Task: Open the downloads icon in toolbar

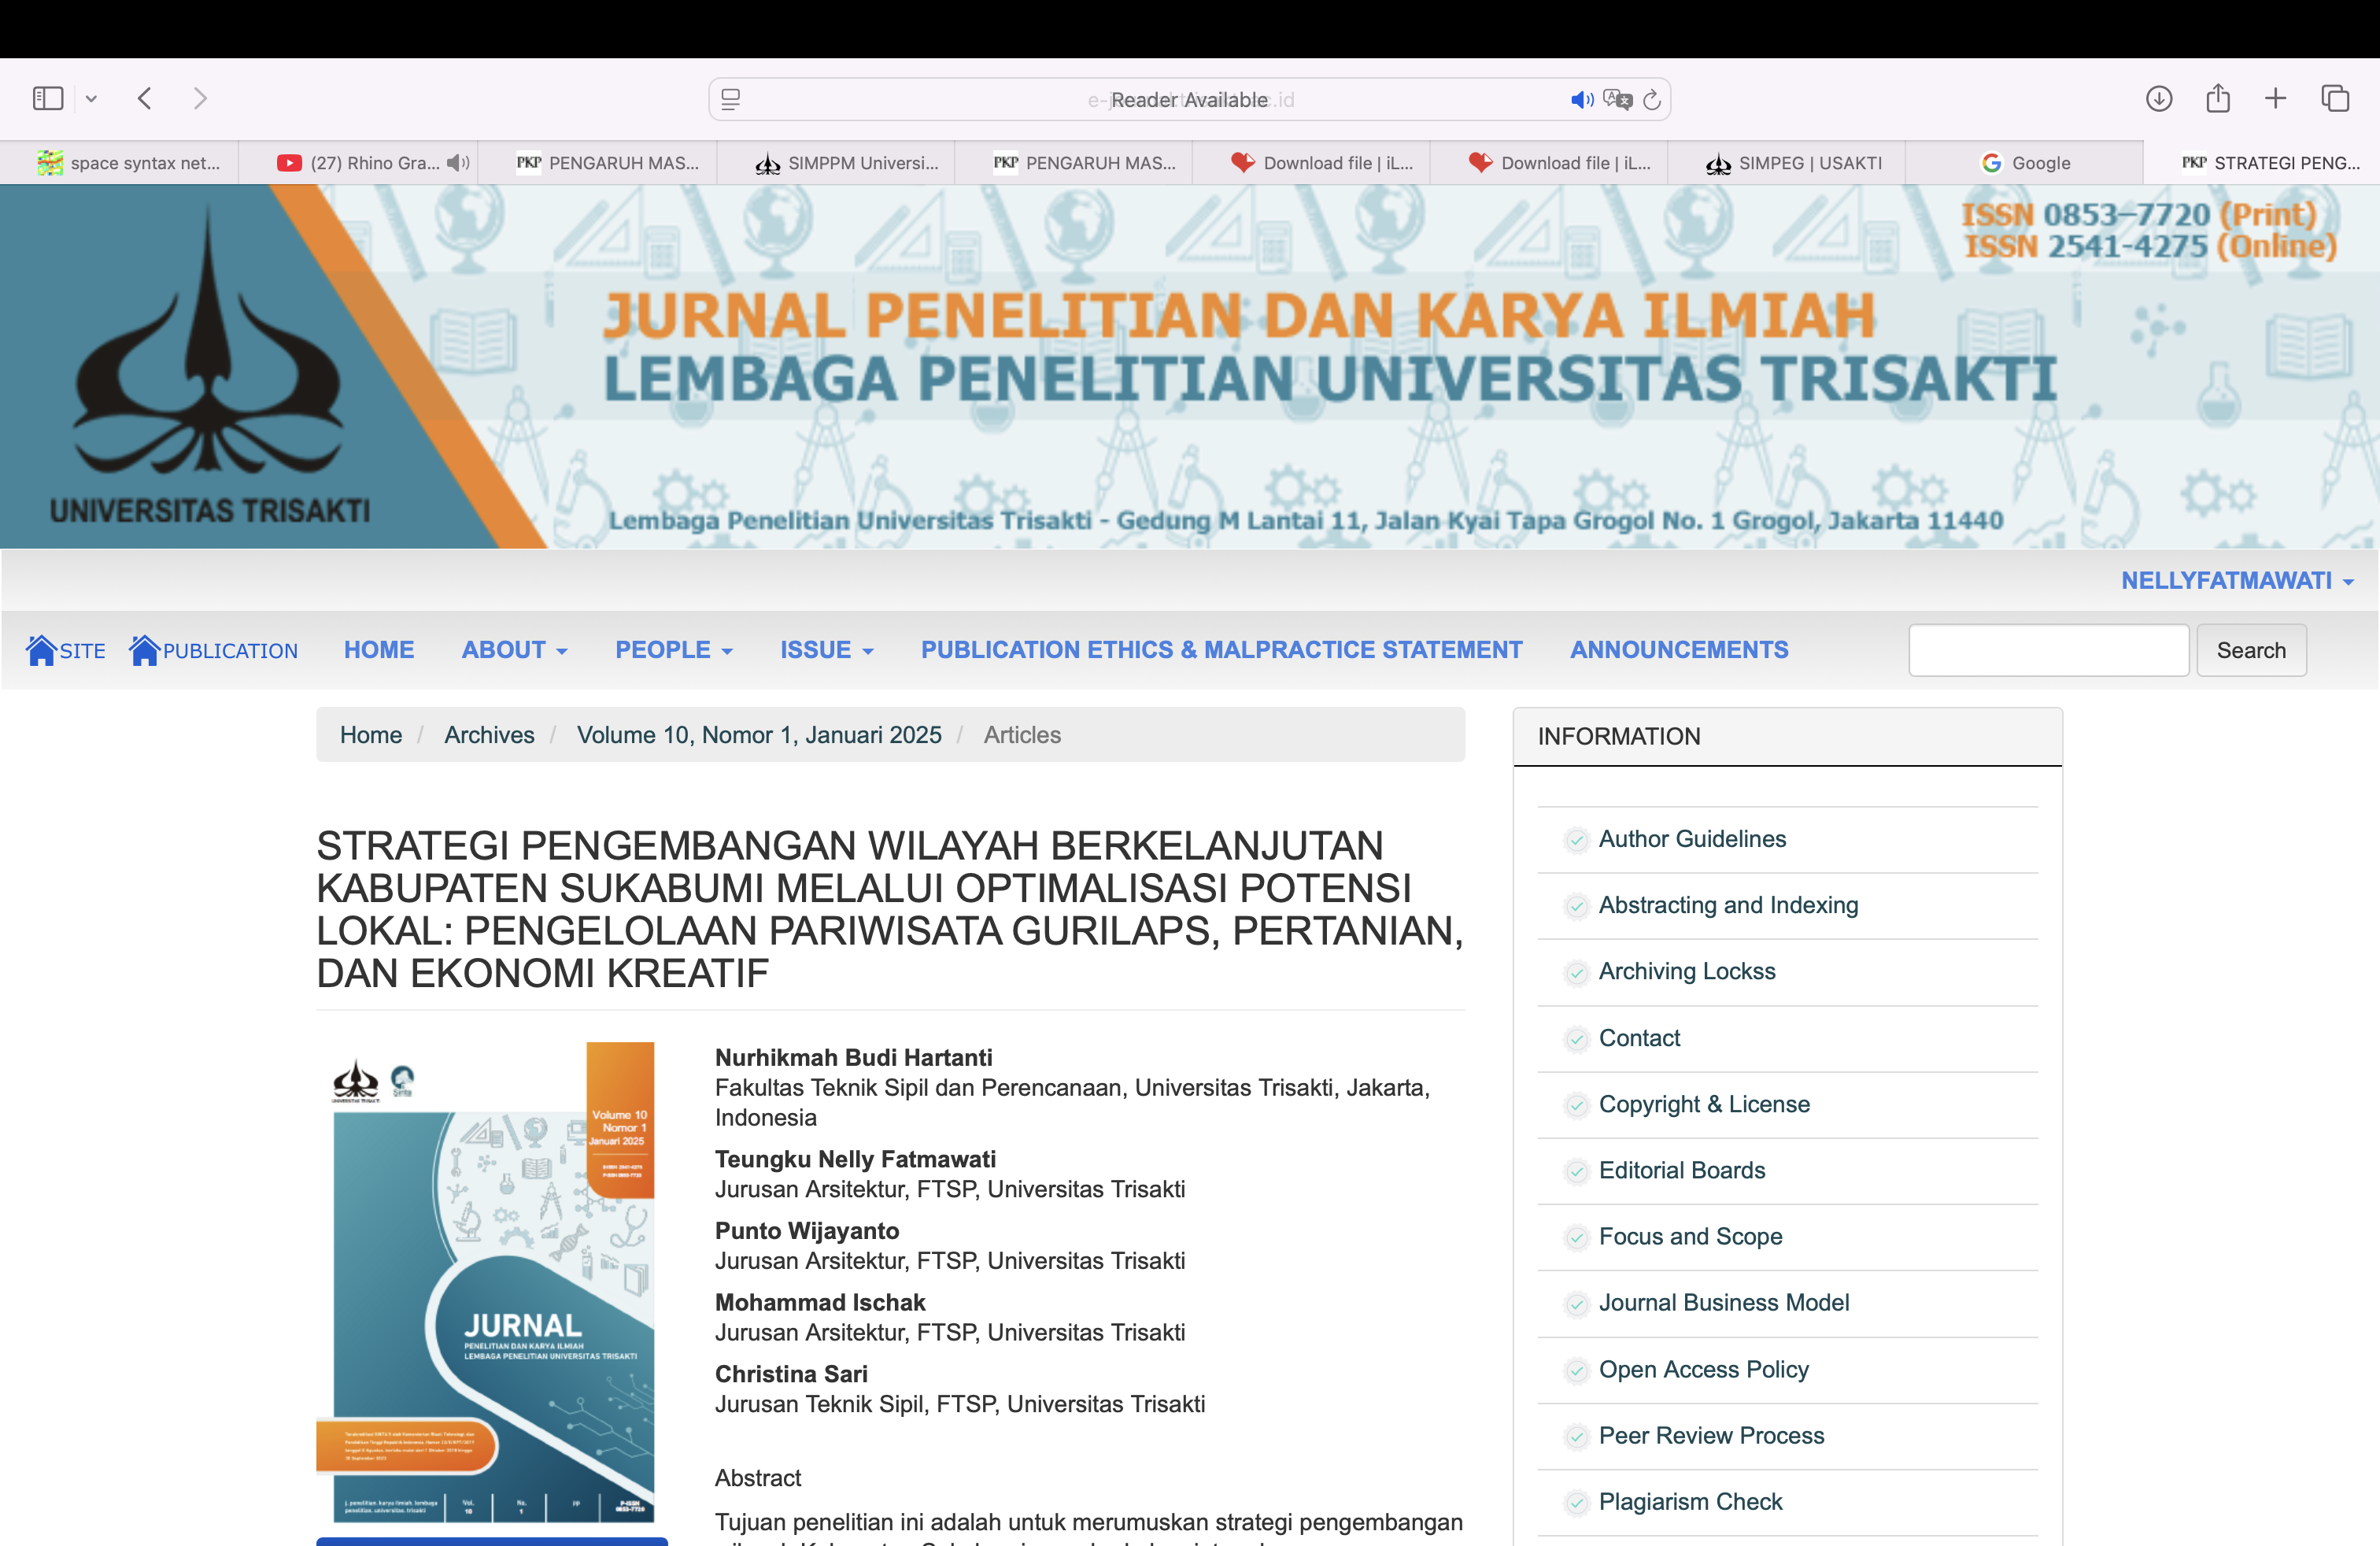Action: (2158, 98)
